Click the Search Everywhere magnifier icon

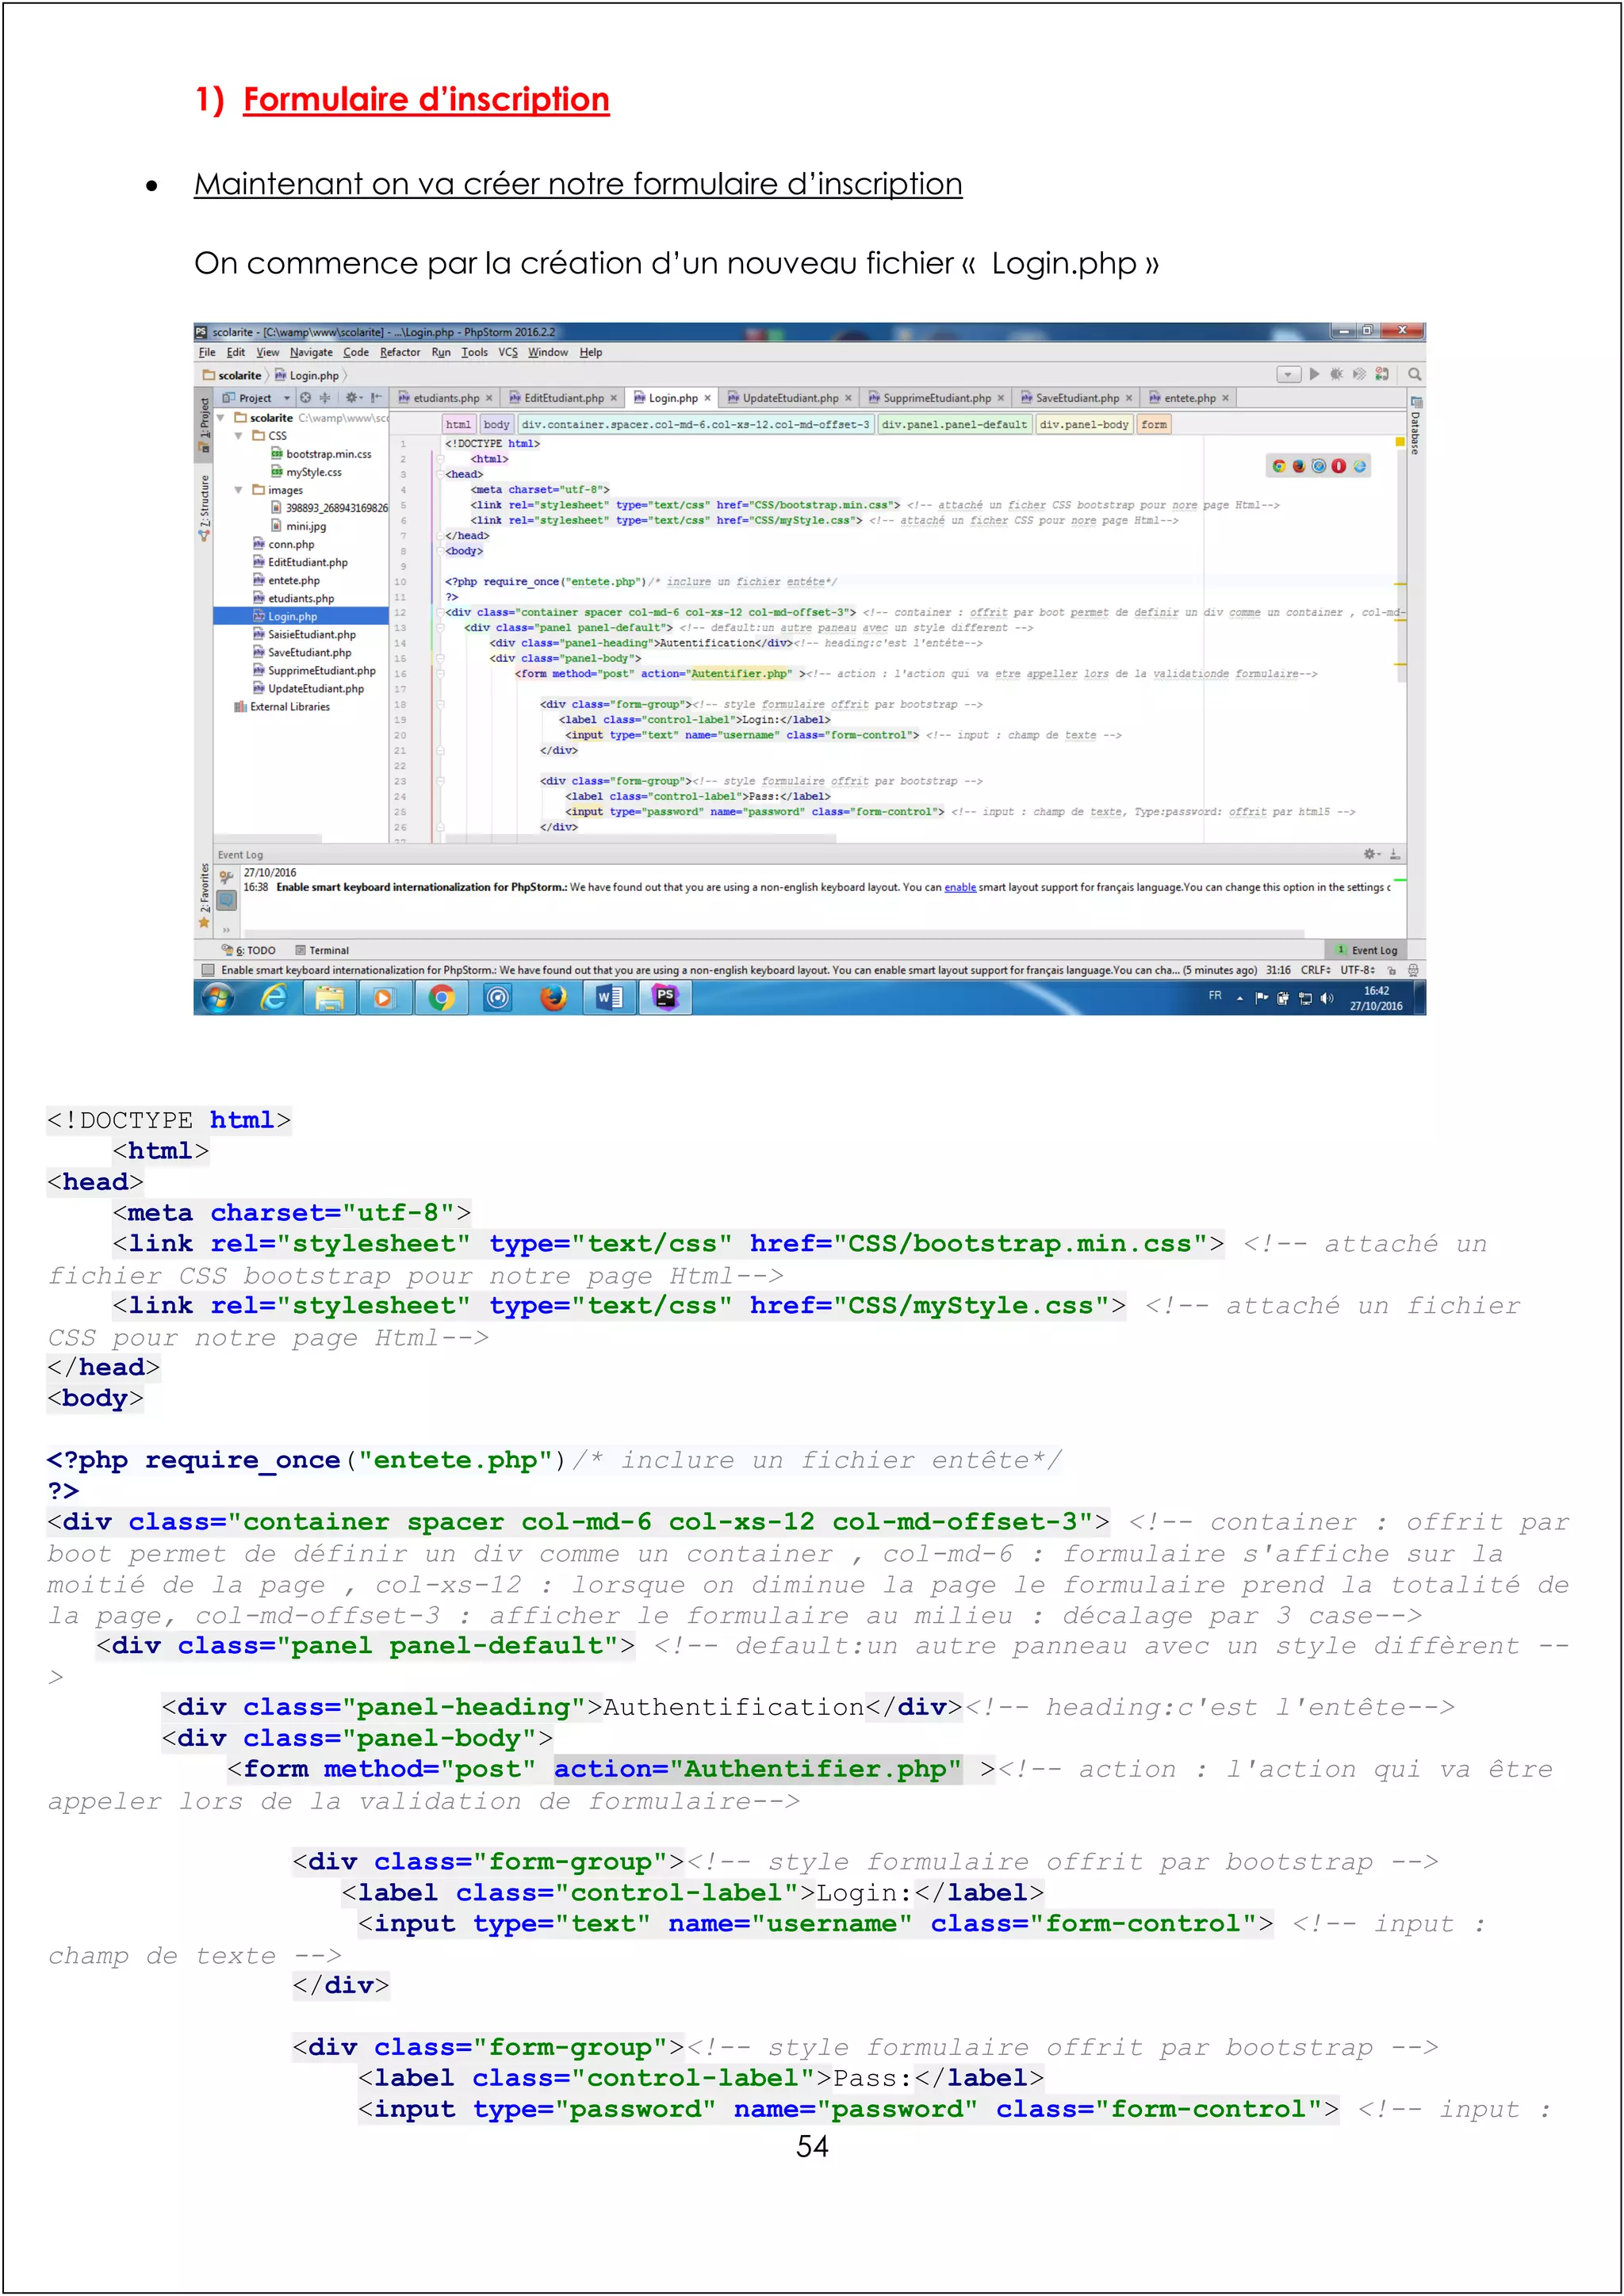1414,374
